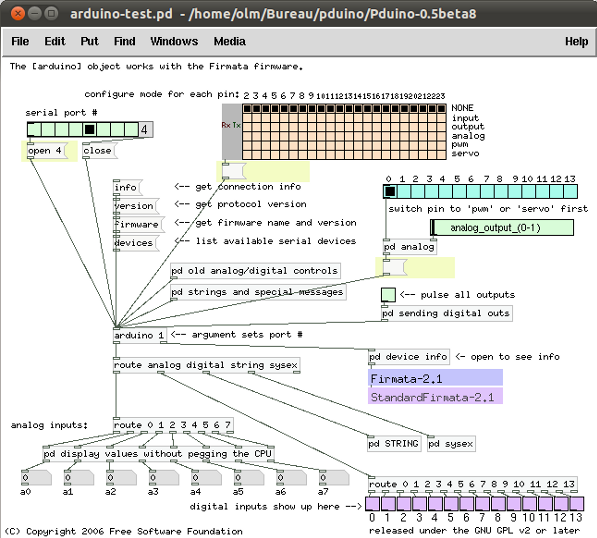Click the 'devices' message box
This screenshot has height=538, width=597.
tap(136, 243)
